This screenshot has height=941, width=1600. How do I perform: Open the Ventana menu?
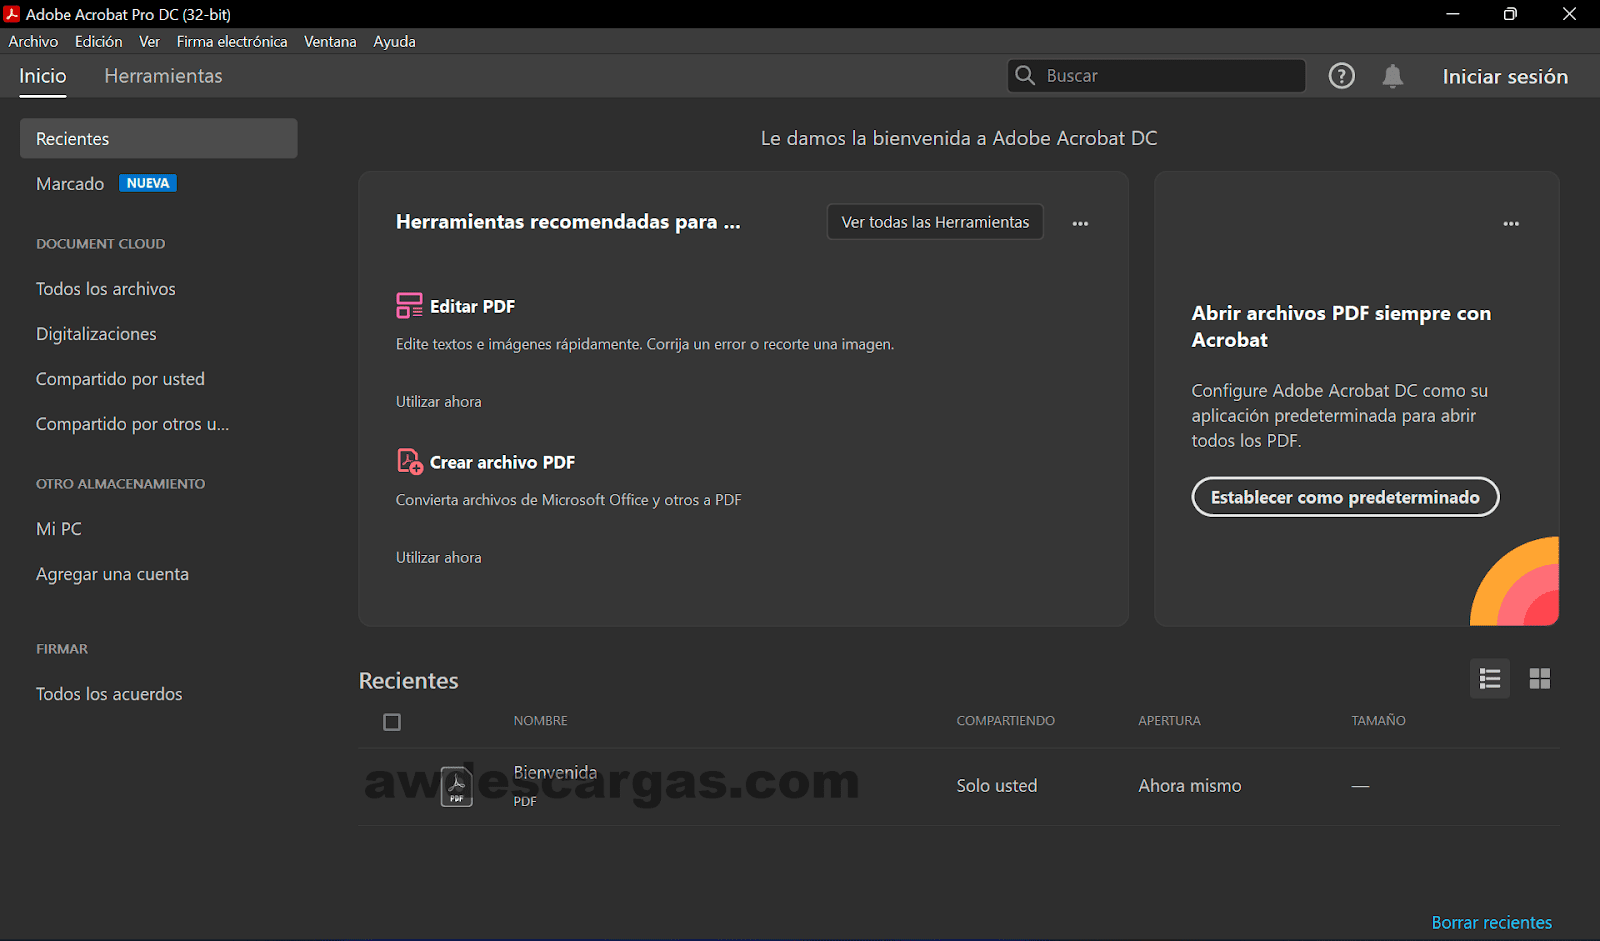[x=330, y=41]
